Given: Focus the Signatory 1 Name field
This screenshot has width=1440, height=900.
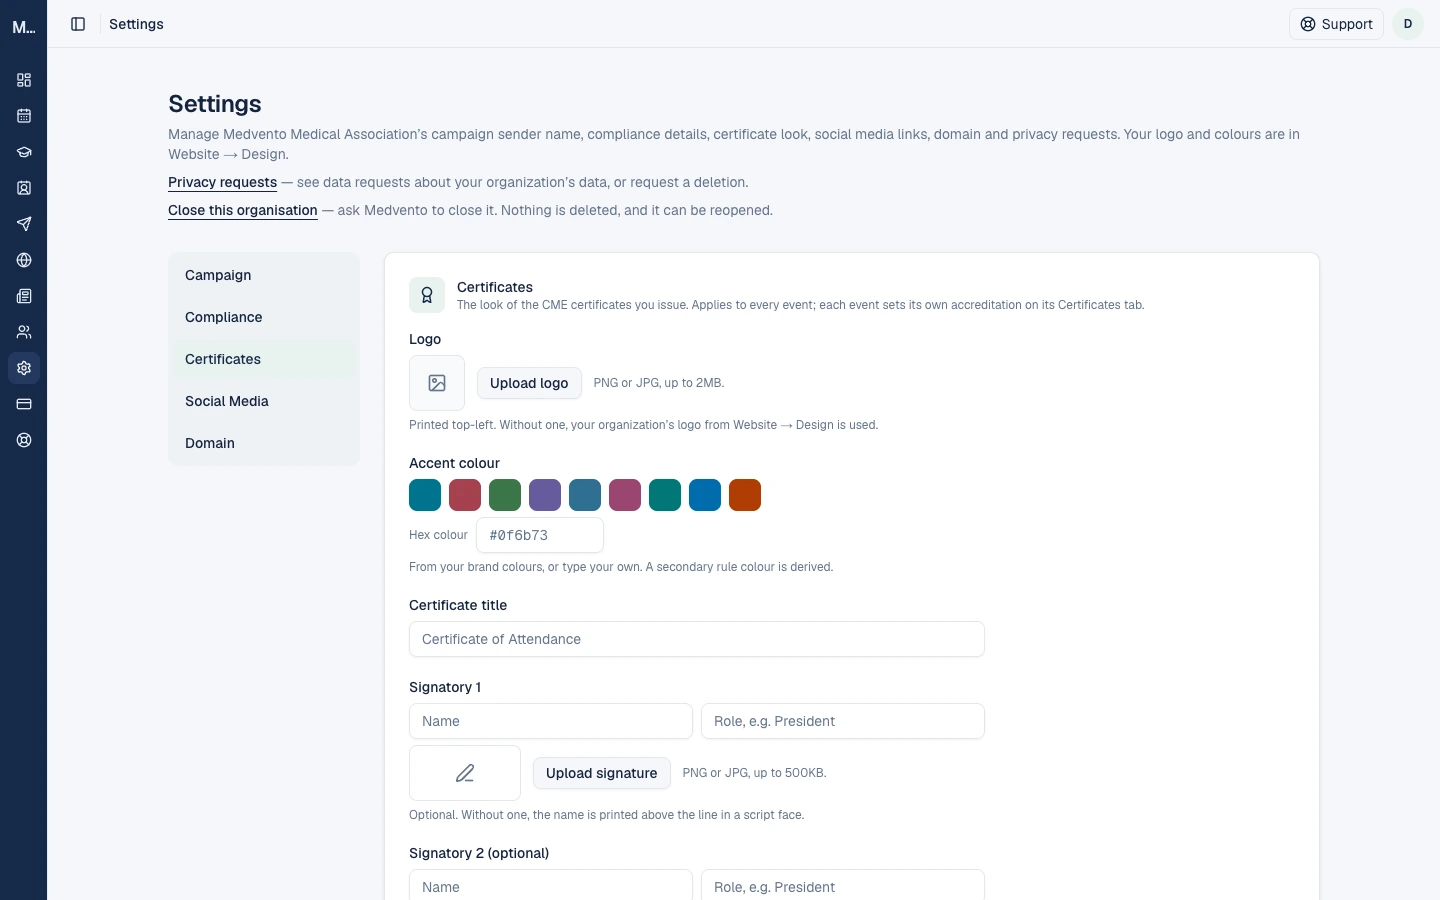Looking at the screenshot, I should click(551, 721).
